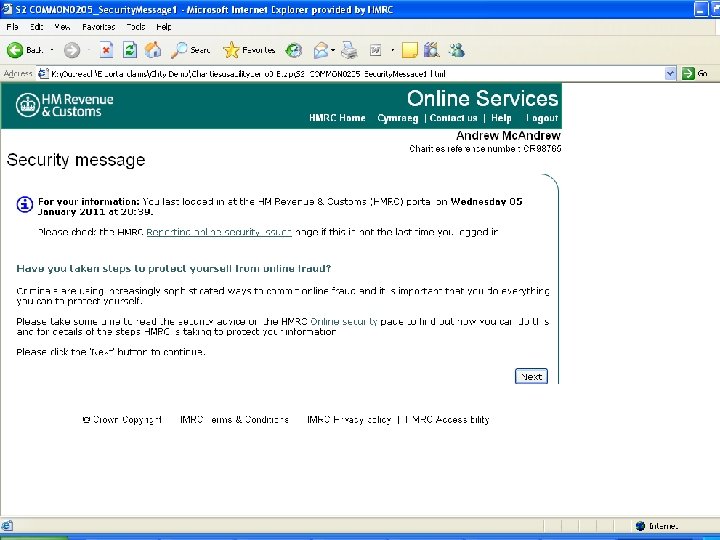Viewport: 720px width, 540px height.
Task: Print the page with printer icon
Action: pos(349,50)
